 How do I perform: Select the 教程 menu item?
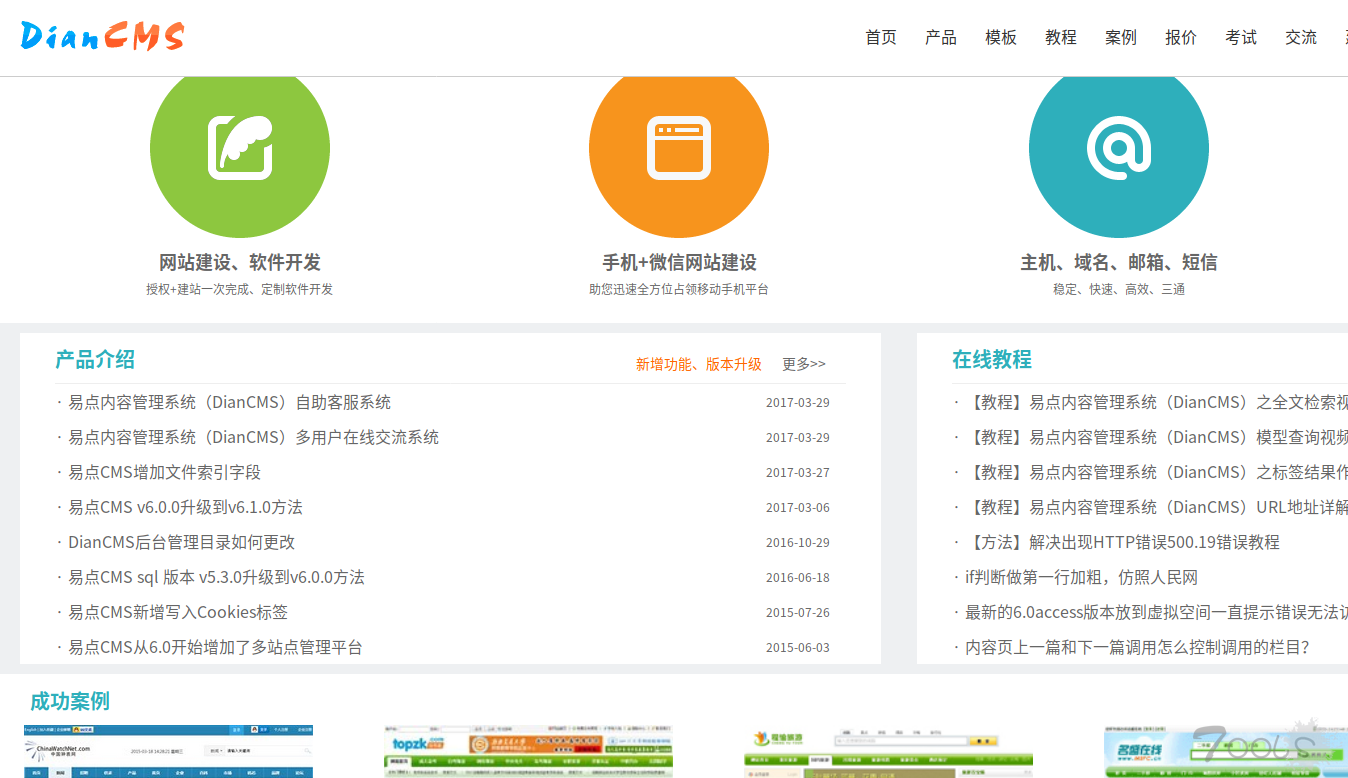point(1061,37)
